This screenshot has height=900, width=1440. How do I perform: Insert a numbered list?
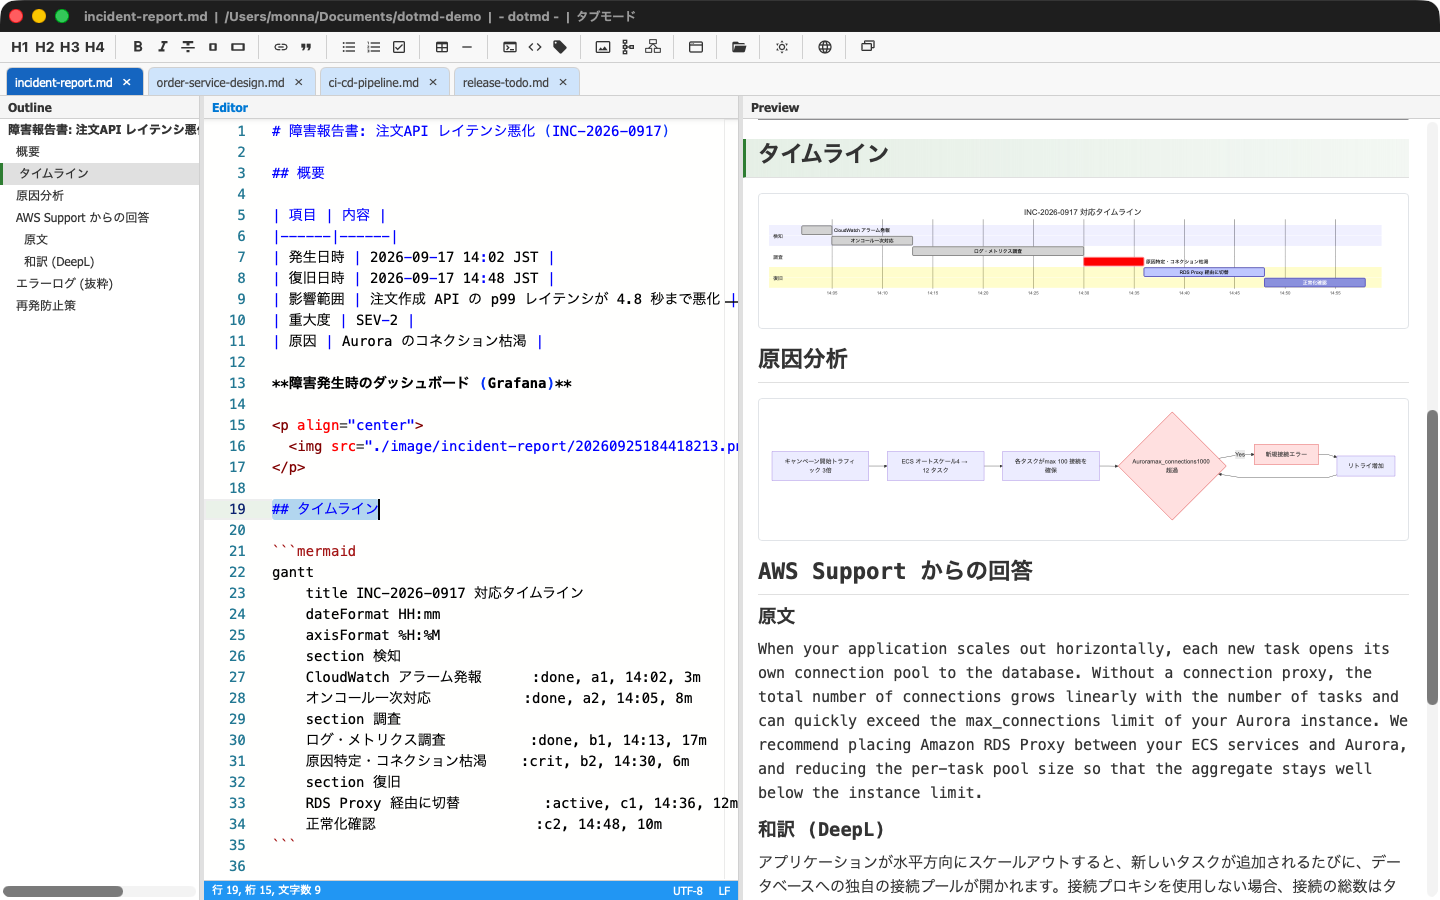pos(374,47)
